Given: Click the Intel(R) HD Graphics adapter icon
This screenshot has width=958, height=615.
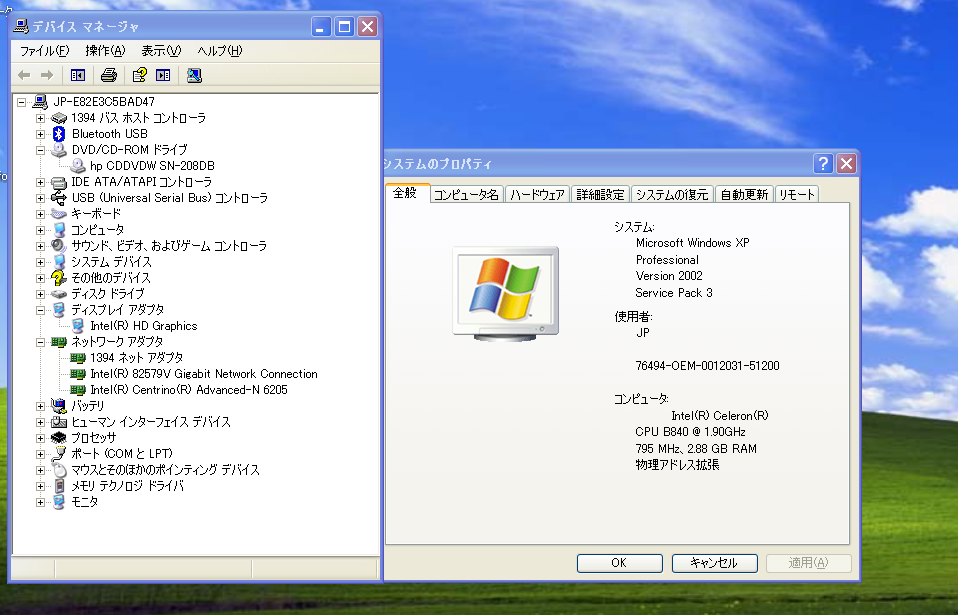Looking at the screenshot, I should pyautogui.click(x=78, y=326).
